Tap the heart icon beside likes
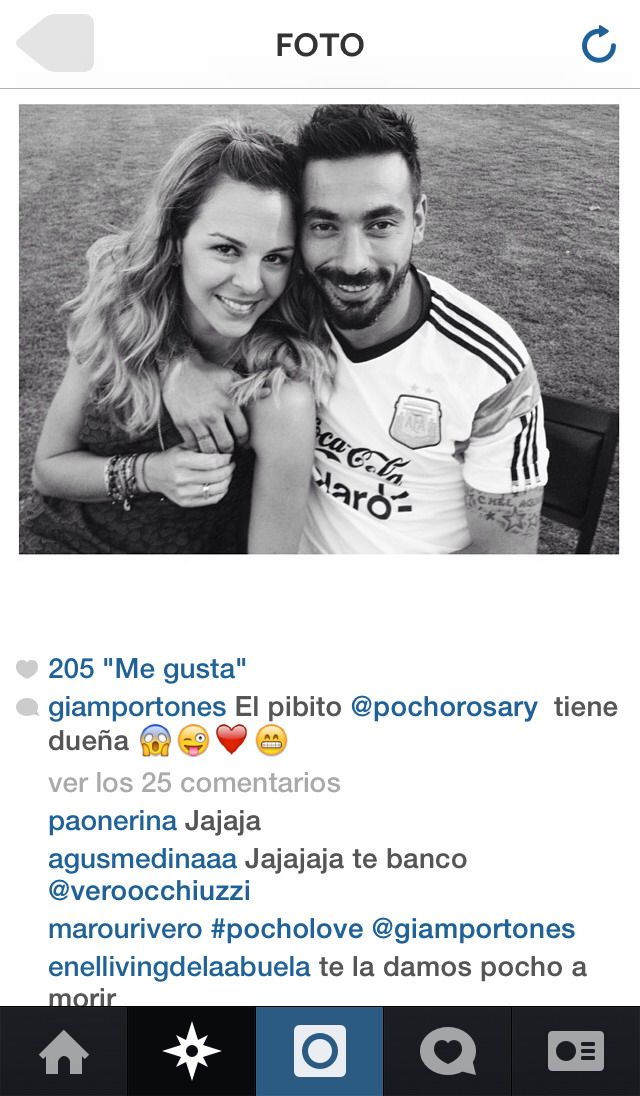This screenshot has height=1096, width=640. pos(27,670)
